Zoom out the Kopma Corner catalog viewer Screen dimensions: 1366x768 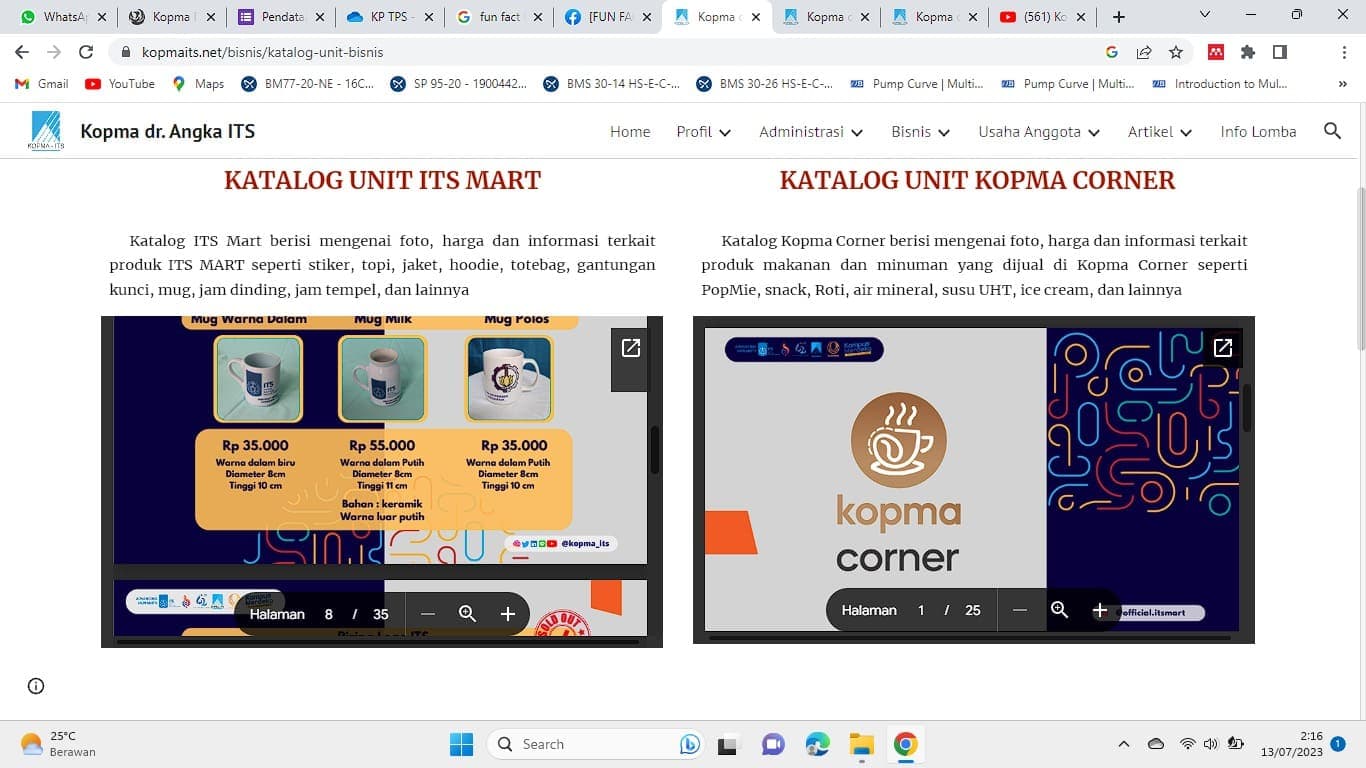point(1020,610)
